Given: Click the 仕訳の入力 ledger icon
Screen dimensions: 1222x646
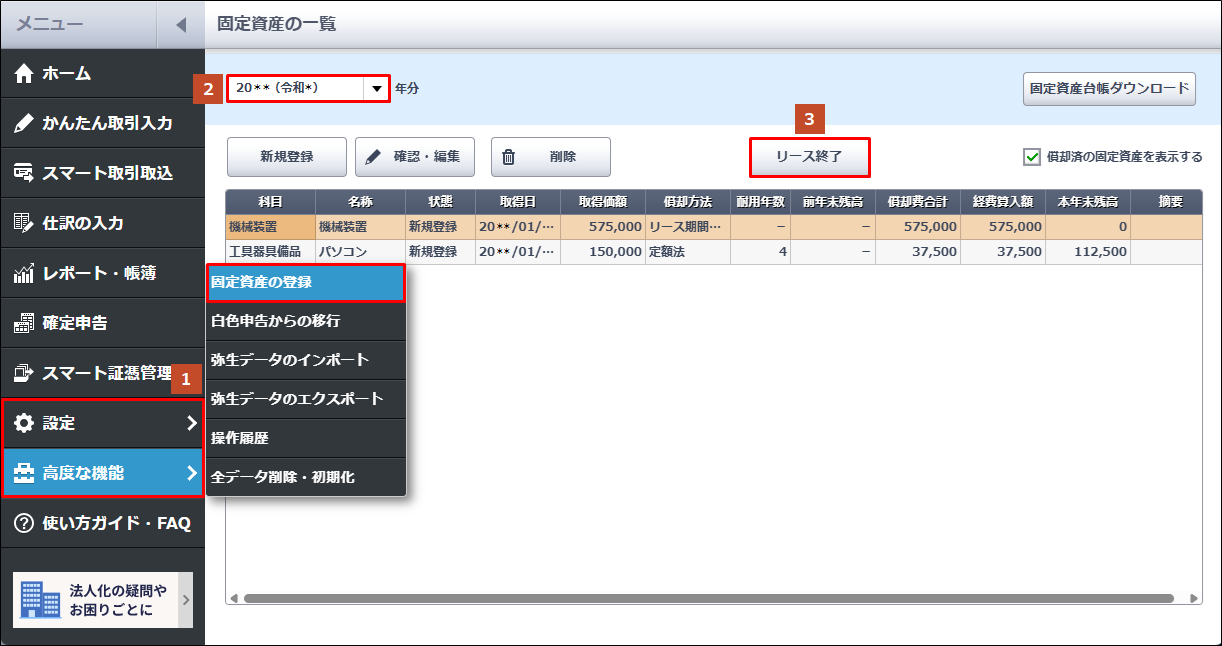Looking at the screenshot, I should tap(24, 223).
